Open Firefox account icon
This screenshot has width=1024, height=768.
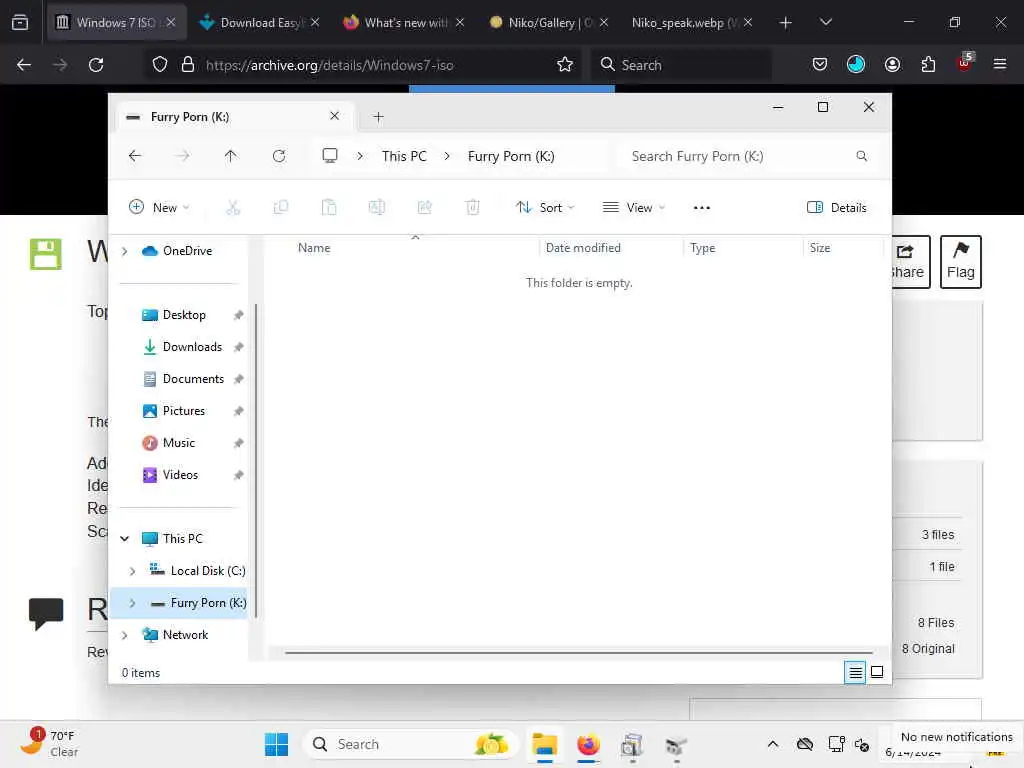(892, 65)
